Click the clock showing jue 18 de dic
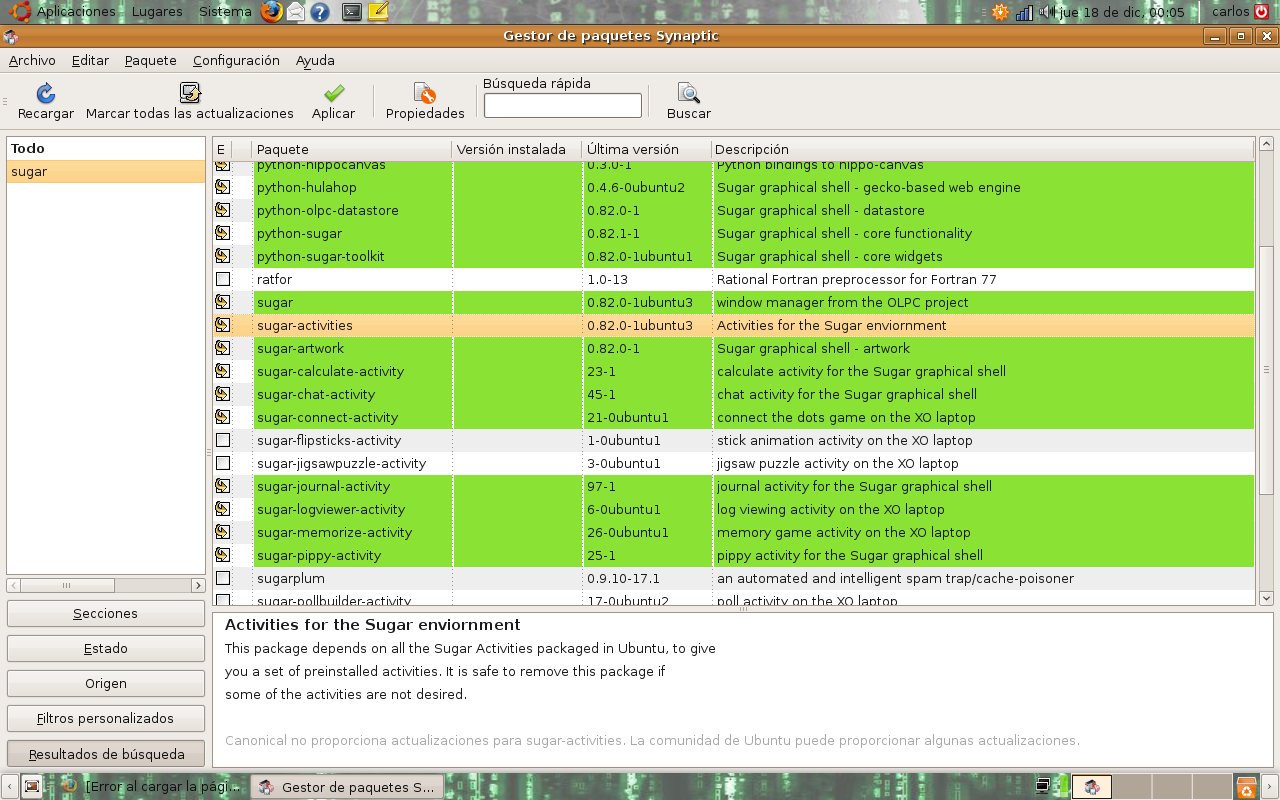 point(1122,12)
